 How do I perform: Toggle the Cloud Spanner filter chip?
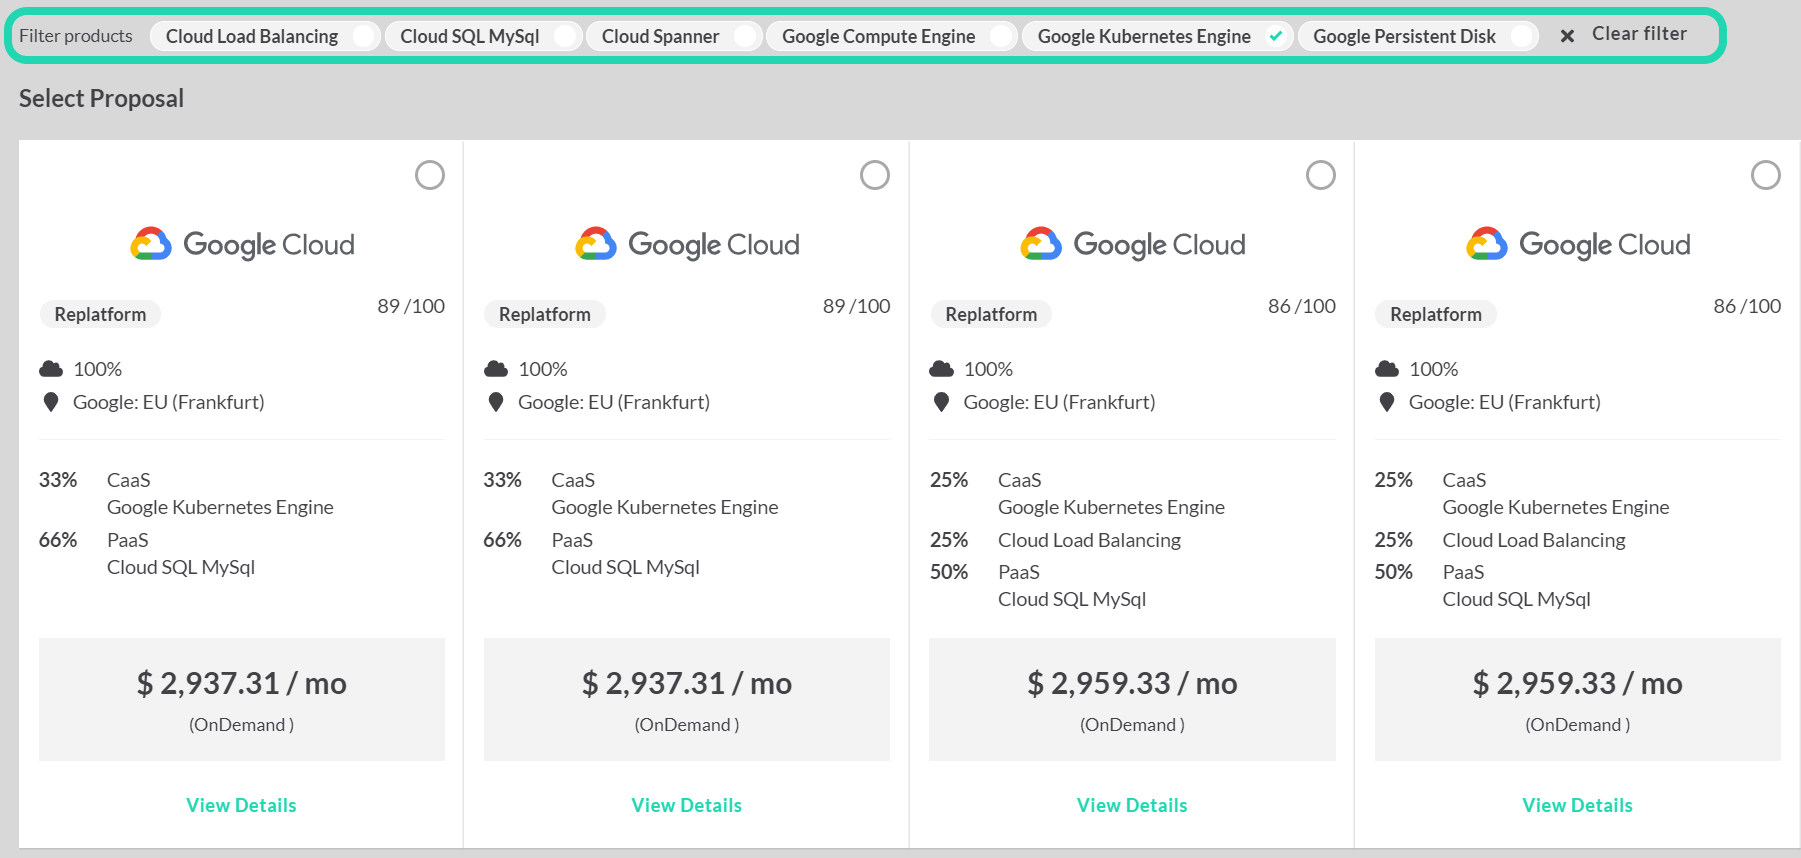673,36
